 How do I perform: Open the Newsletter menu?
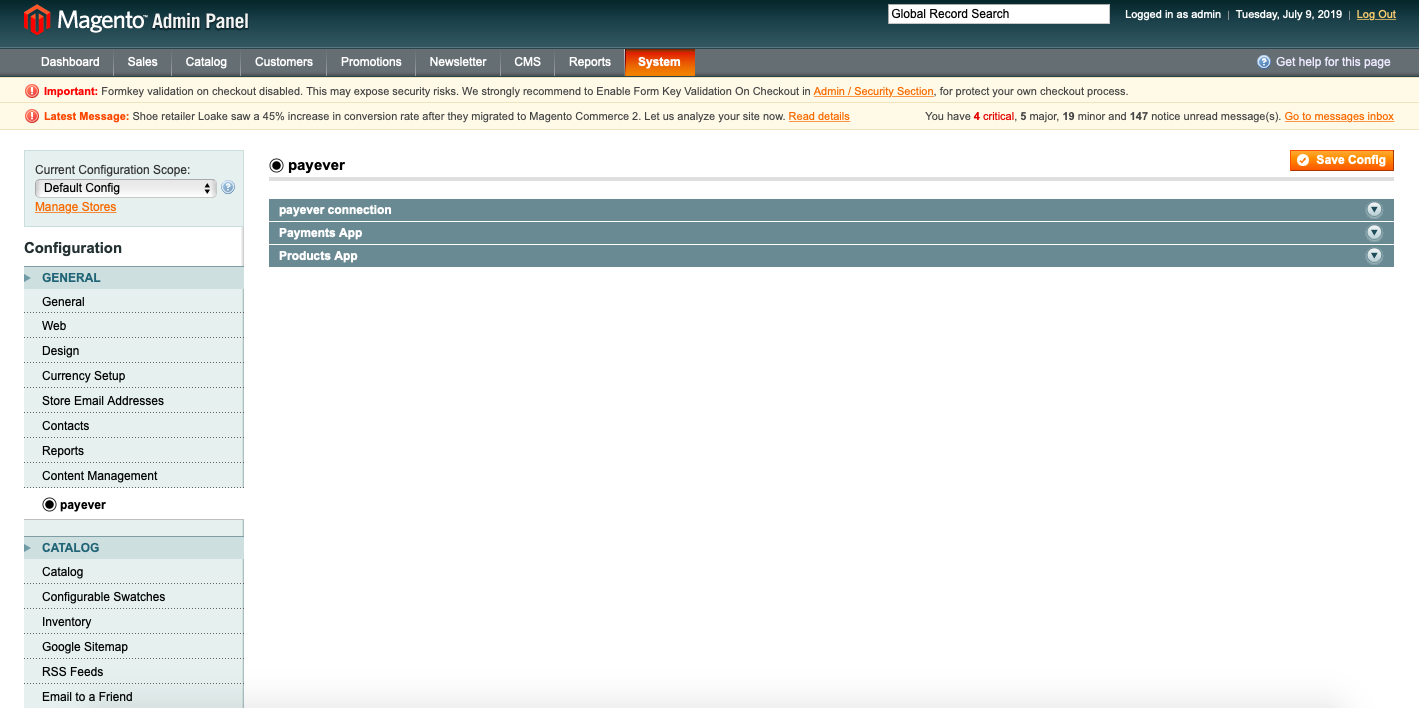point(458,62)
